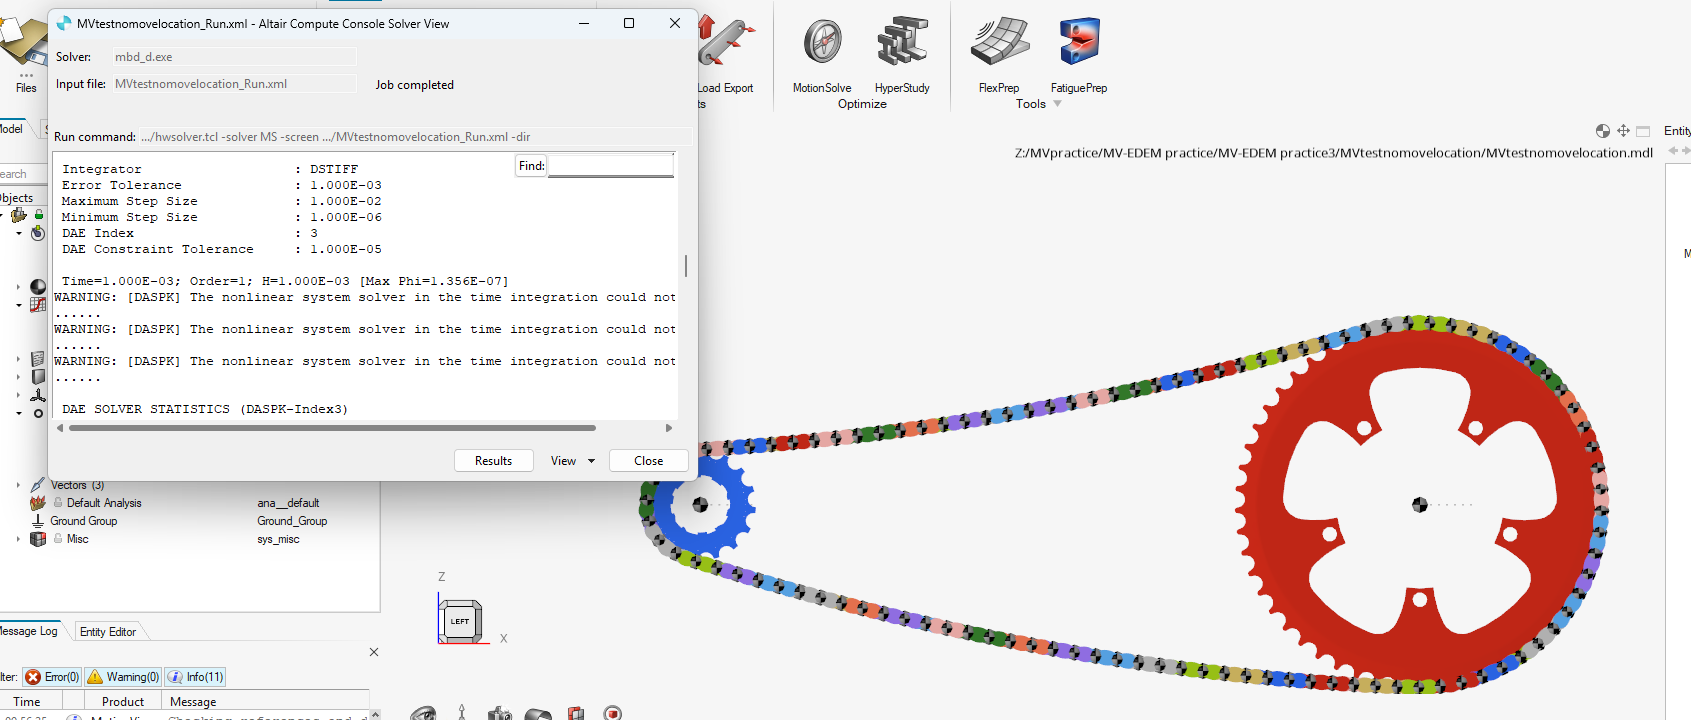1691x720 pixels.
Task: Toggle the Warning(0) message filter
Action: tap(123, 677)
